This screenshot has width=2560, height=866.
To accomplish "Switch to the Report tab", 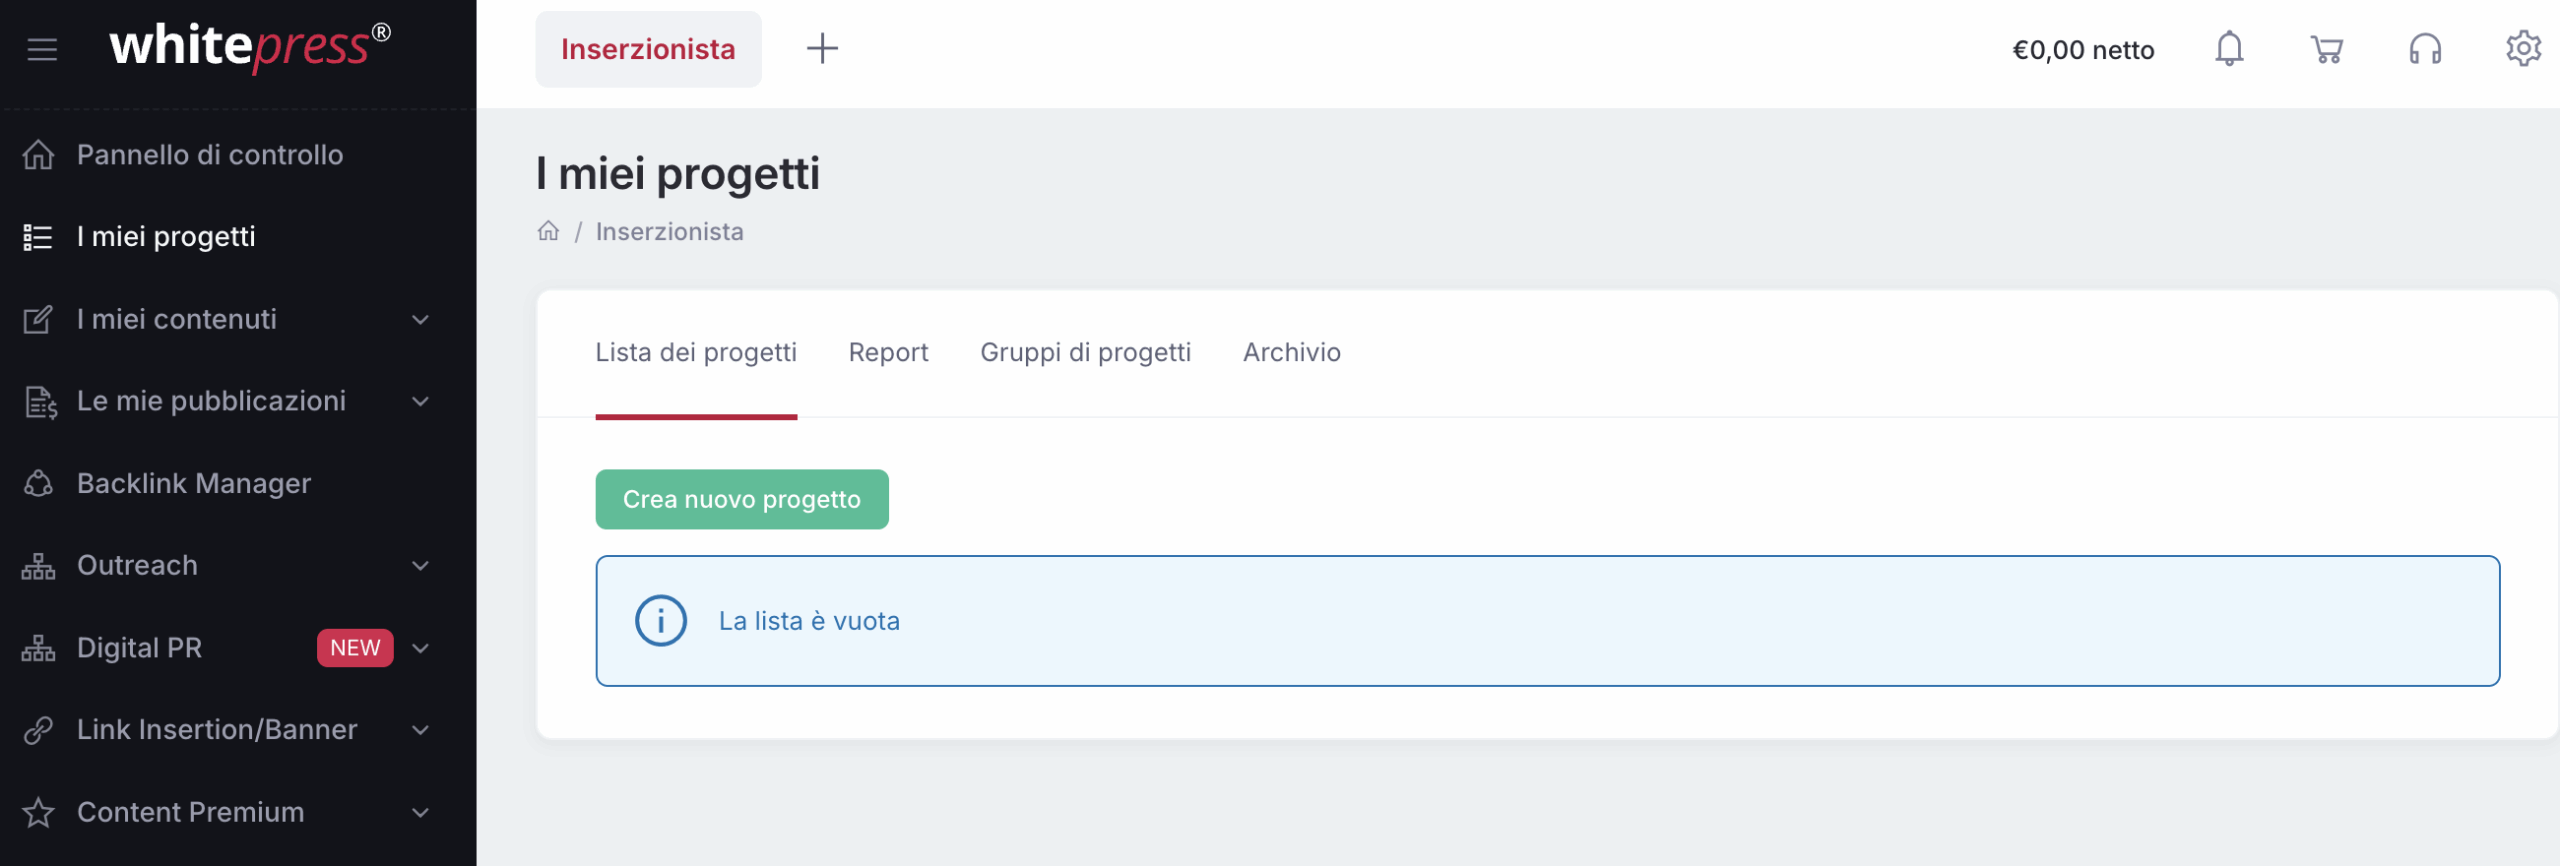I will (888, 352).
